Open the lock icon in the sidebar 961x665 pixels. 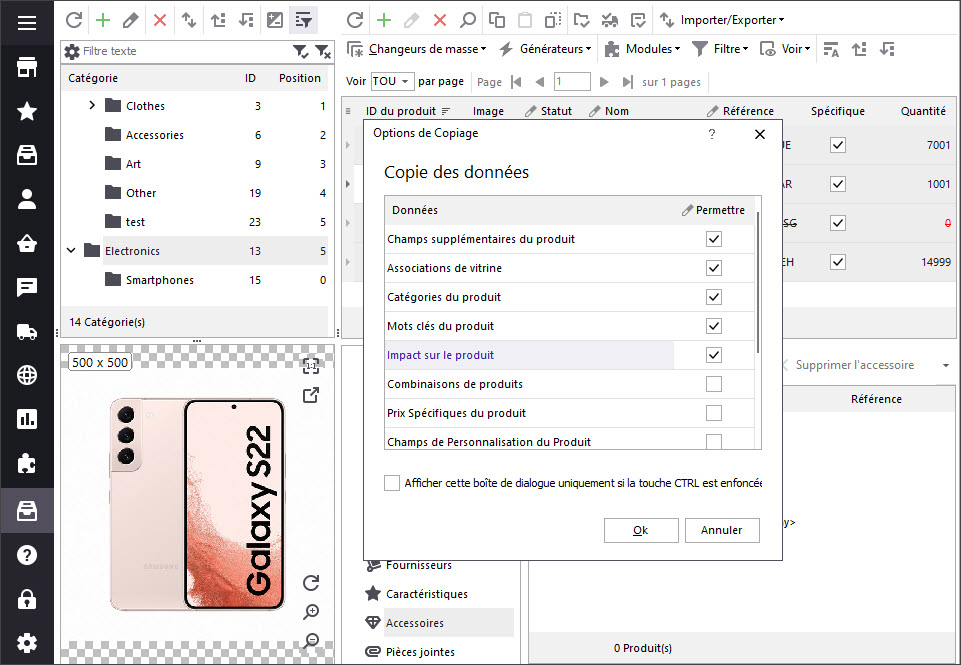pyautogui.click(x=26, y=599)
